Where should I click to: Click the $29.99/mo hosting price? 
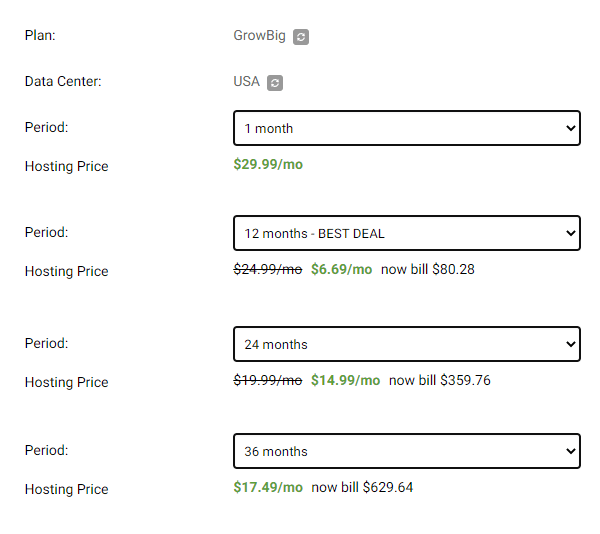[x=268, y=164]
